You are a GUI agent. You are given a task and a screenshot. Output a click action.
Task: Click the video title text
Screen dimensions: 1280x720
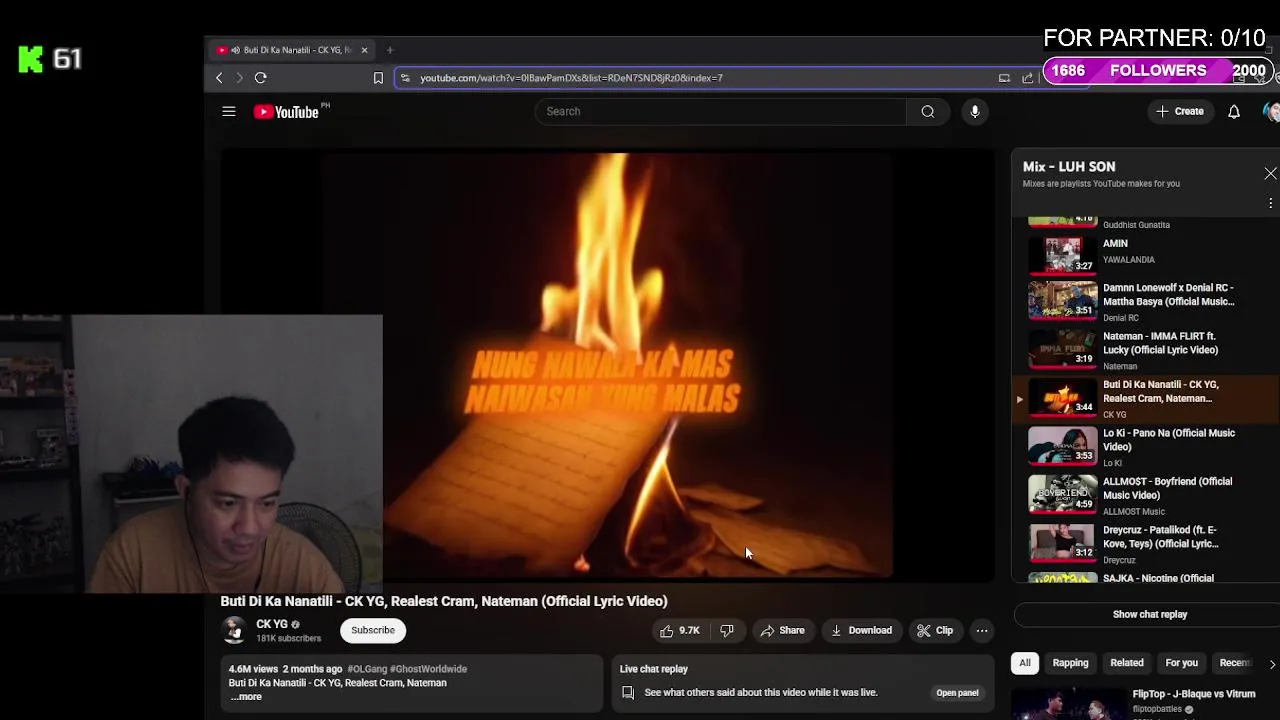pyautogui.click(x=444, y=601)
